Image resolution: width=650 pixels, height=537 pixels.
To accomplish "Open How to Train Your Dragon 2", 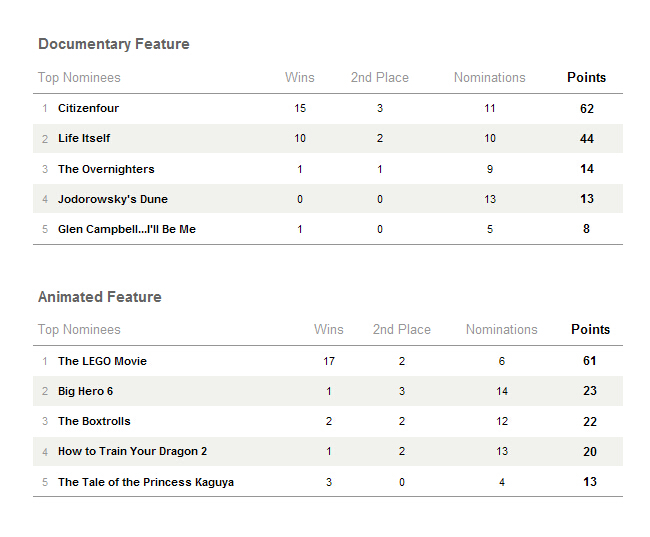I will [133, 451].
